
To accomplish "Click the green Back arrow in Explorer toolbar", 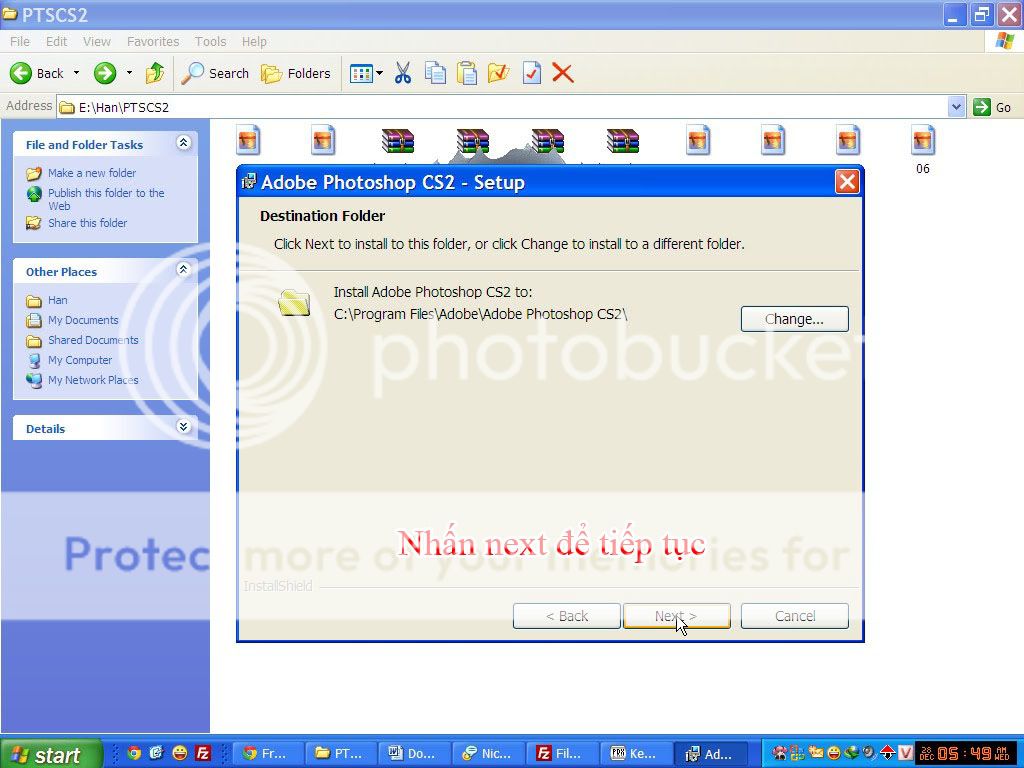I will [21, 73].
